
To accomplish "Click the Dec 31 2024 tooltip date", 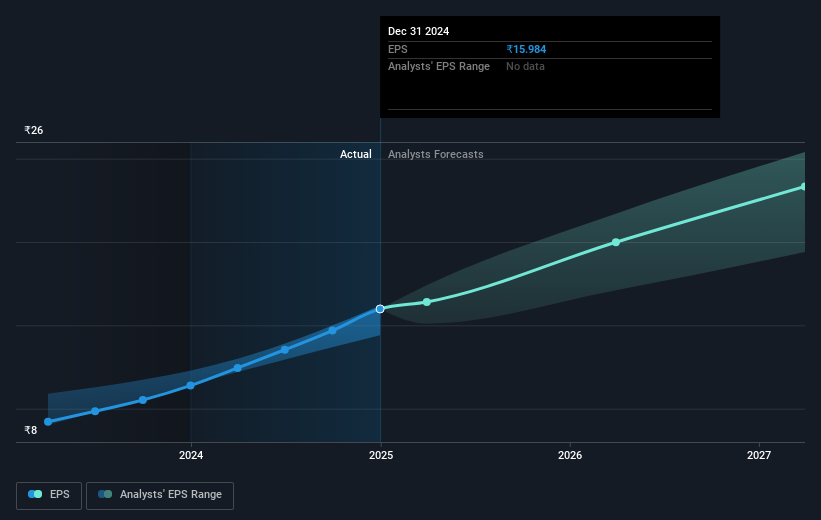I will pyautogui.click(x=418, y=31).
